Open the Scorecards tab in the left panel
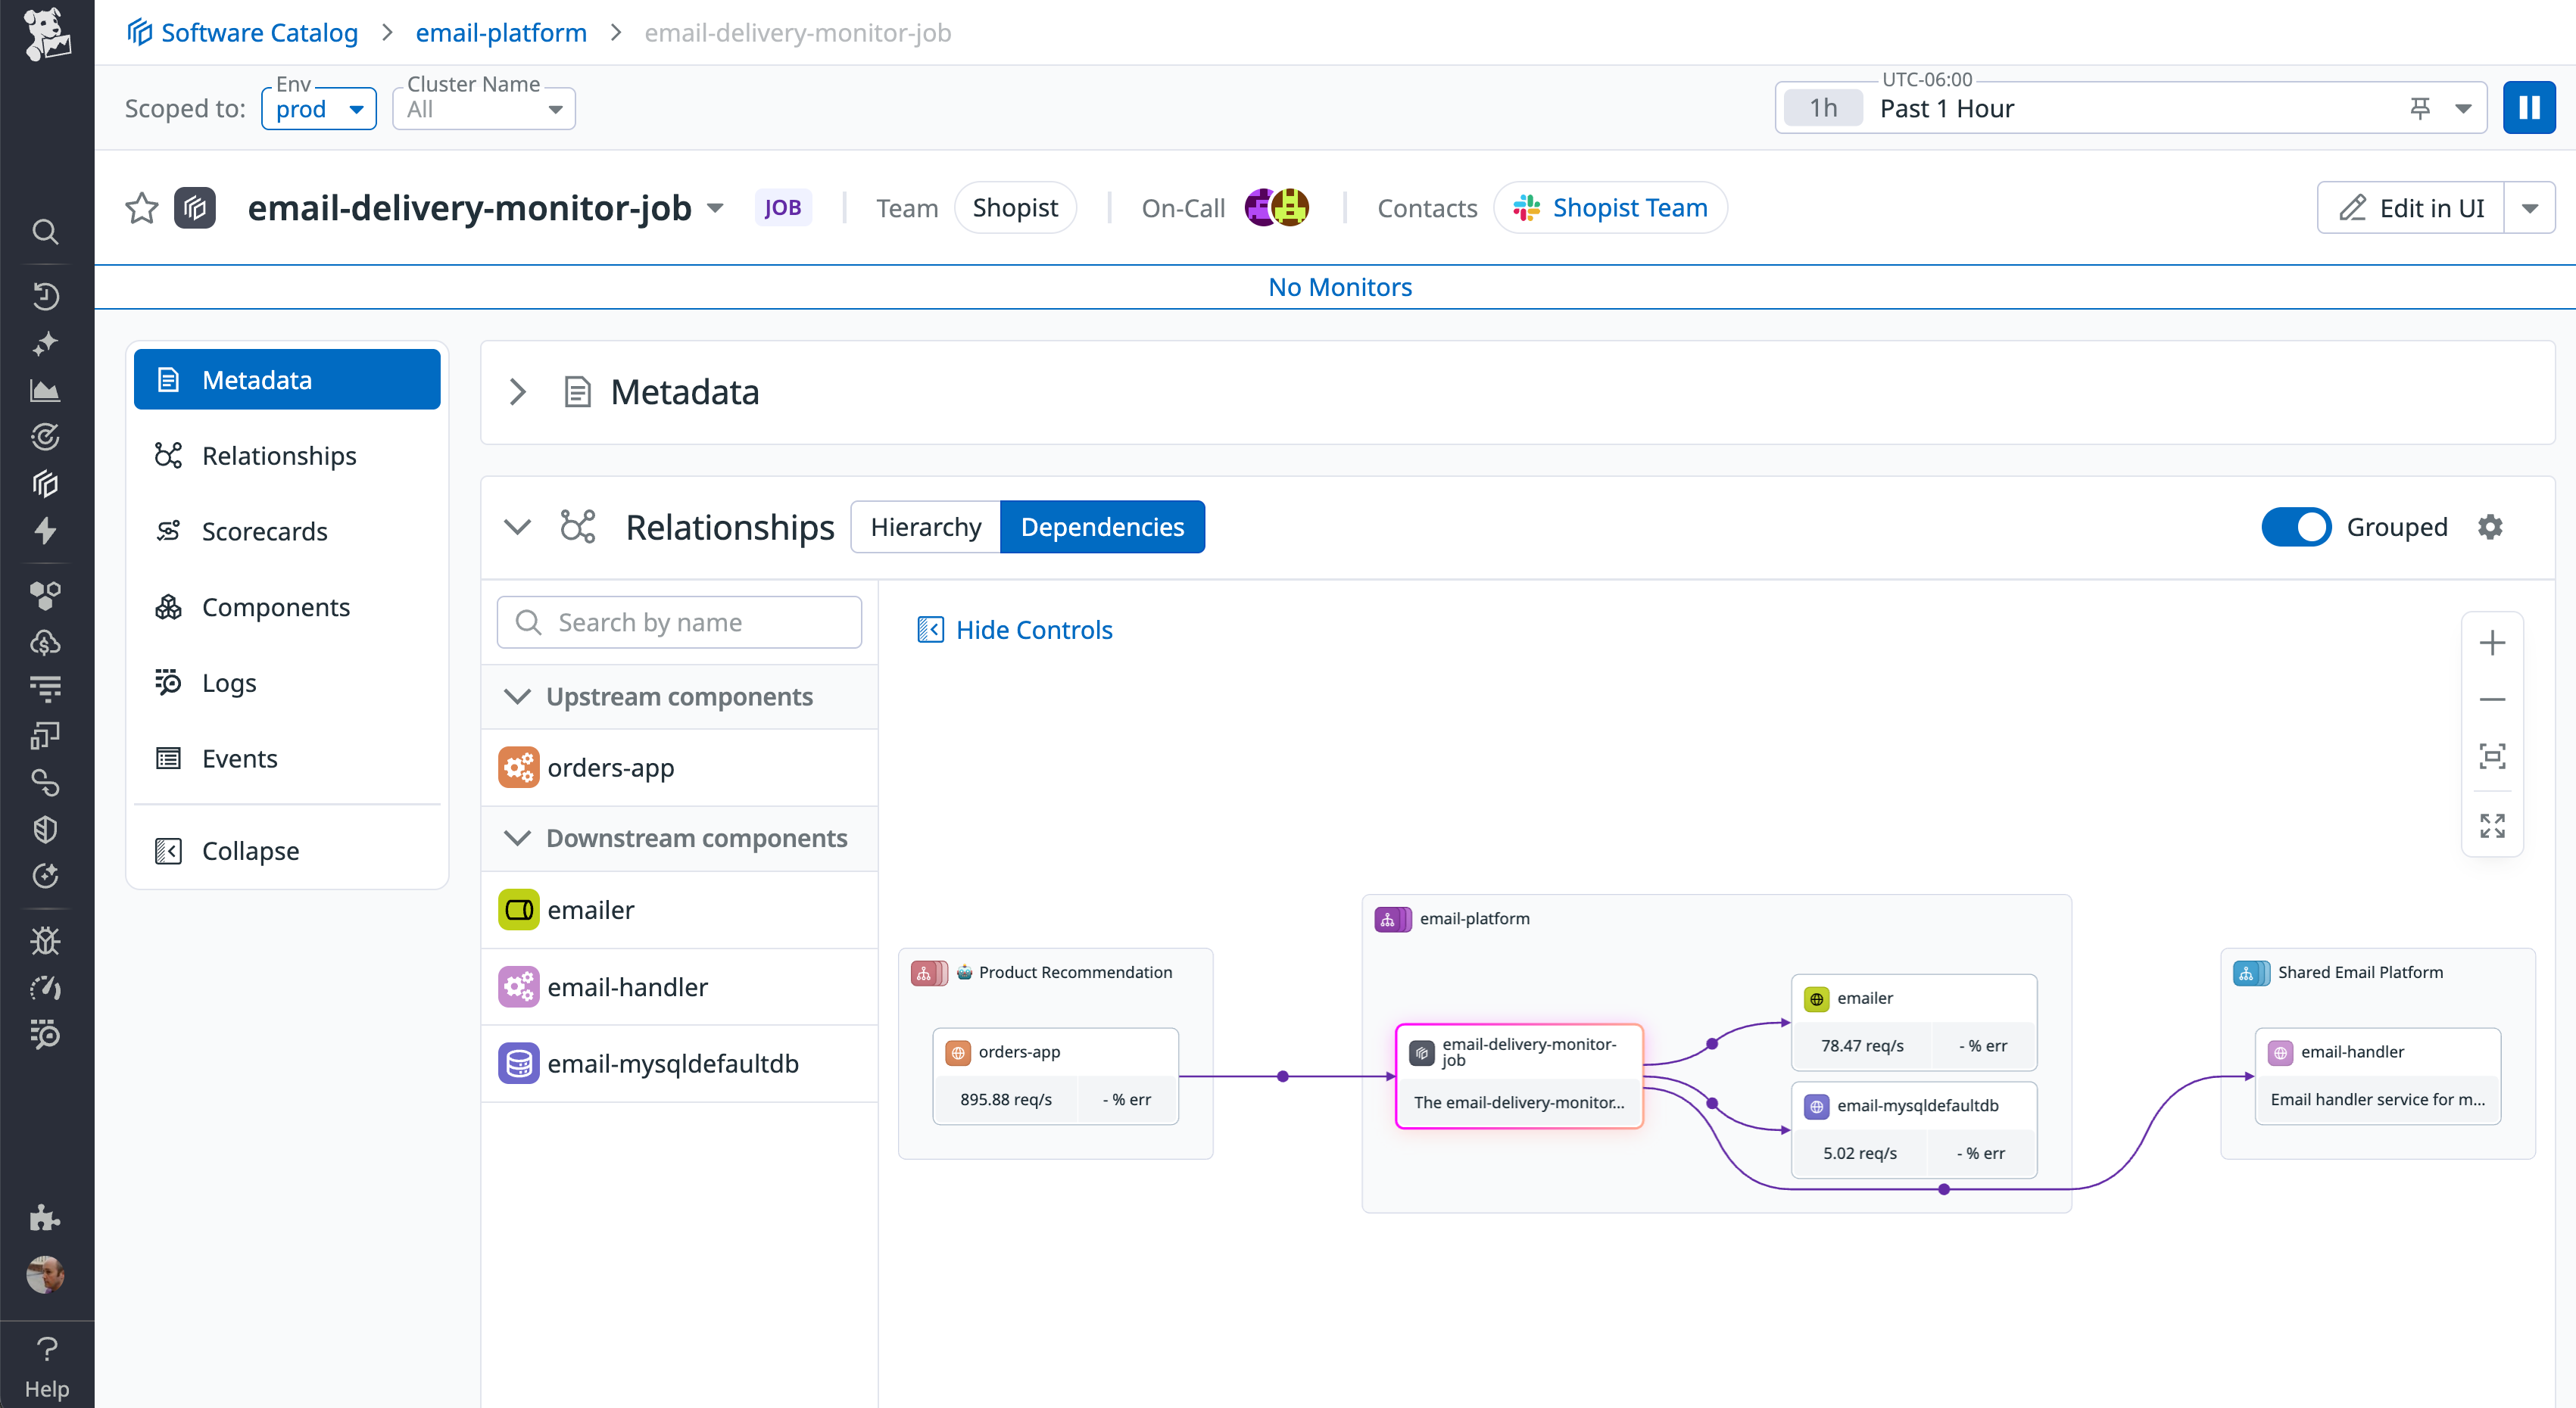This screenshot has width=2576, height=1408. pos(264,531)
